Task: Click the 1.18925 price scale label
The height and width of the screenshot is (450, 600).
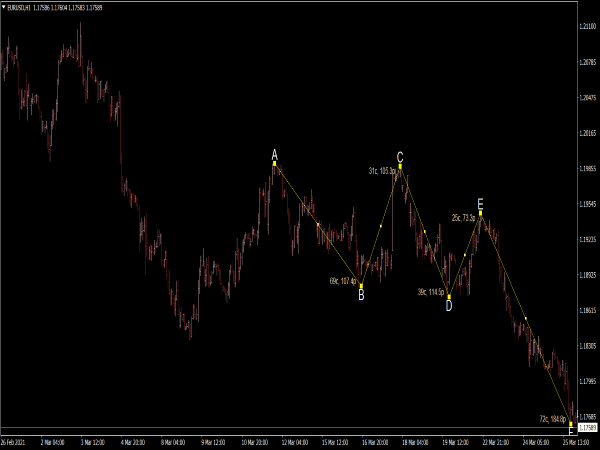Action: pos(588,275)
